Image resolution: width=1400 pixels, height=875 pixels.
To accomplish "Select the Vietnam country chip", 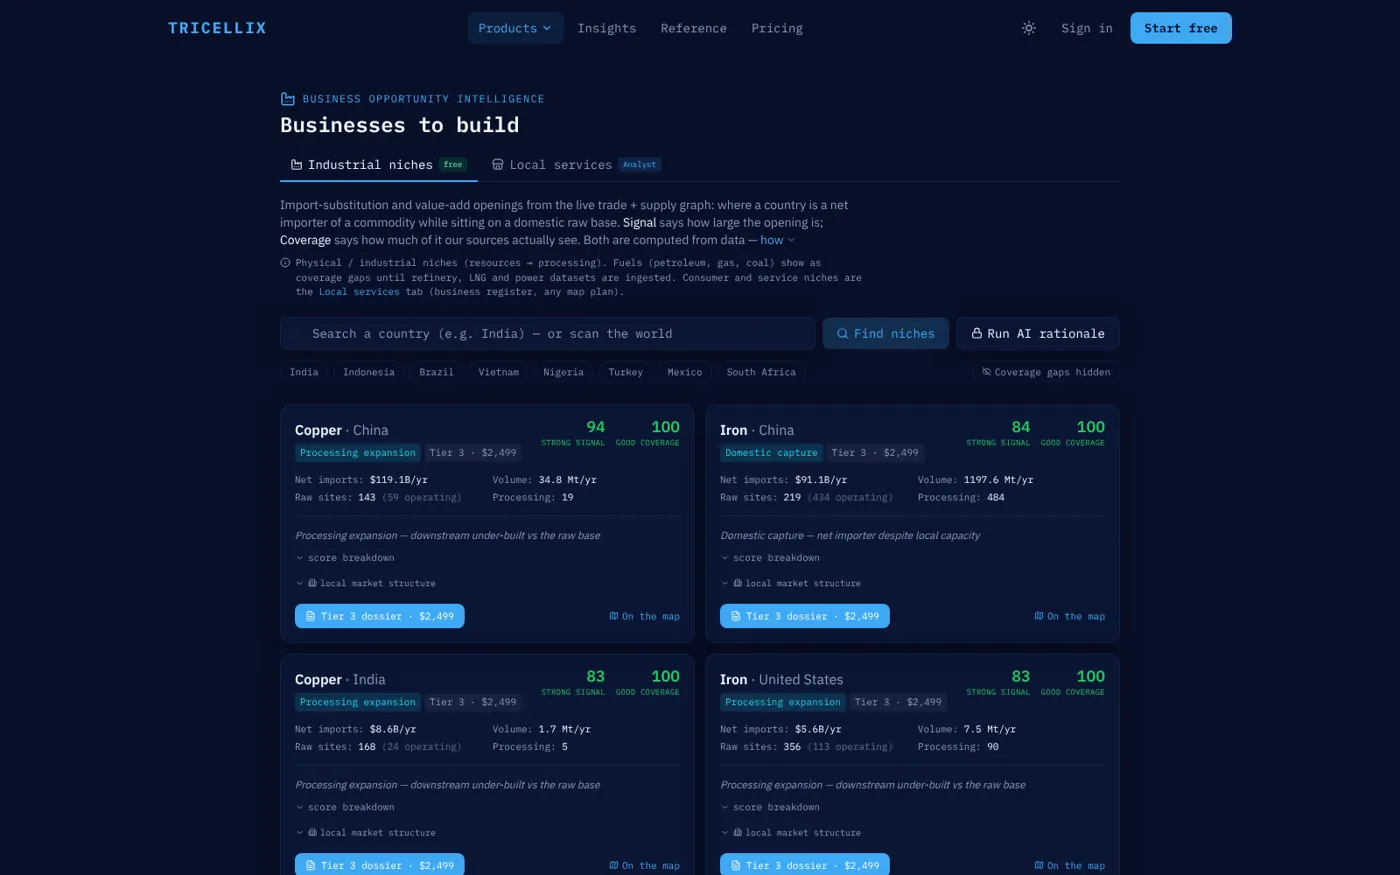I will click(x=499, y=372).
